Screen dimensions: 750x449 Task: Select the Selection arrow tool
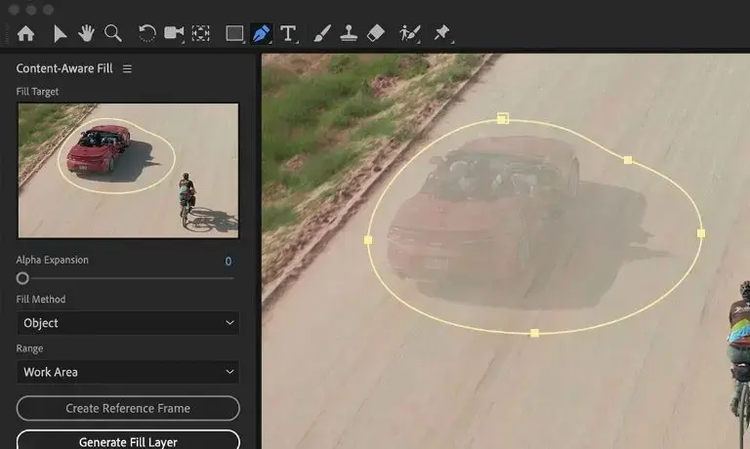point(60,33)
